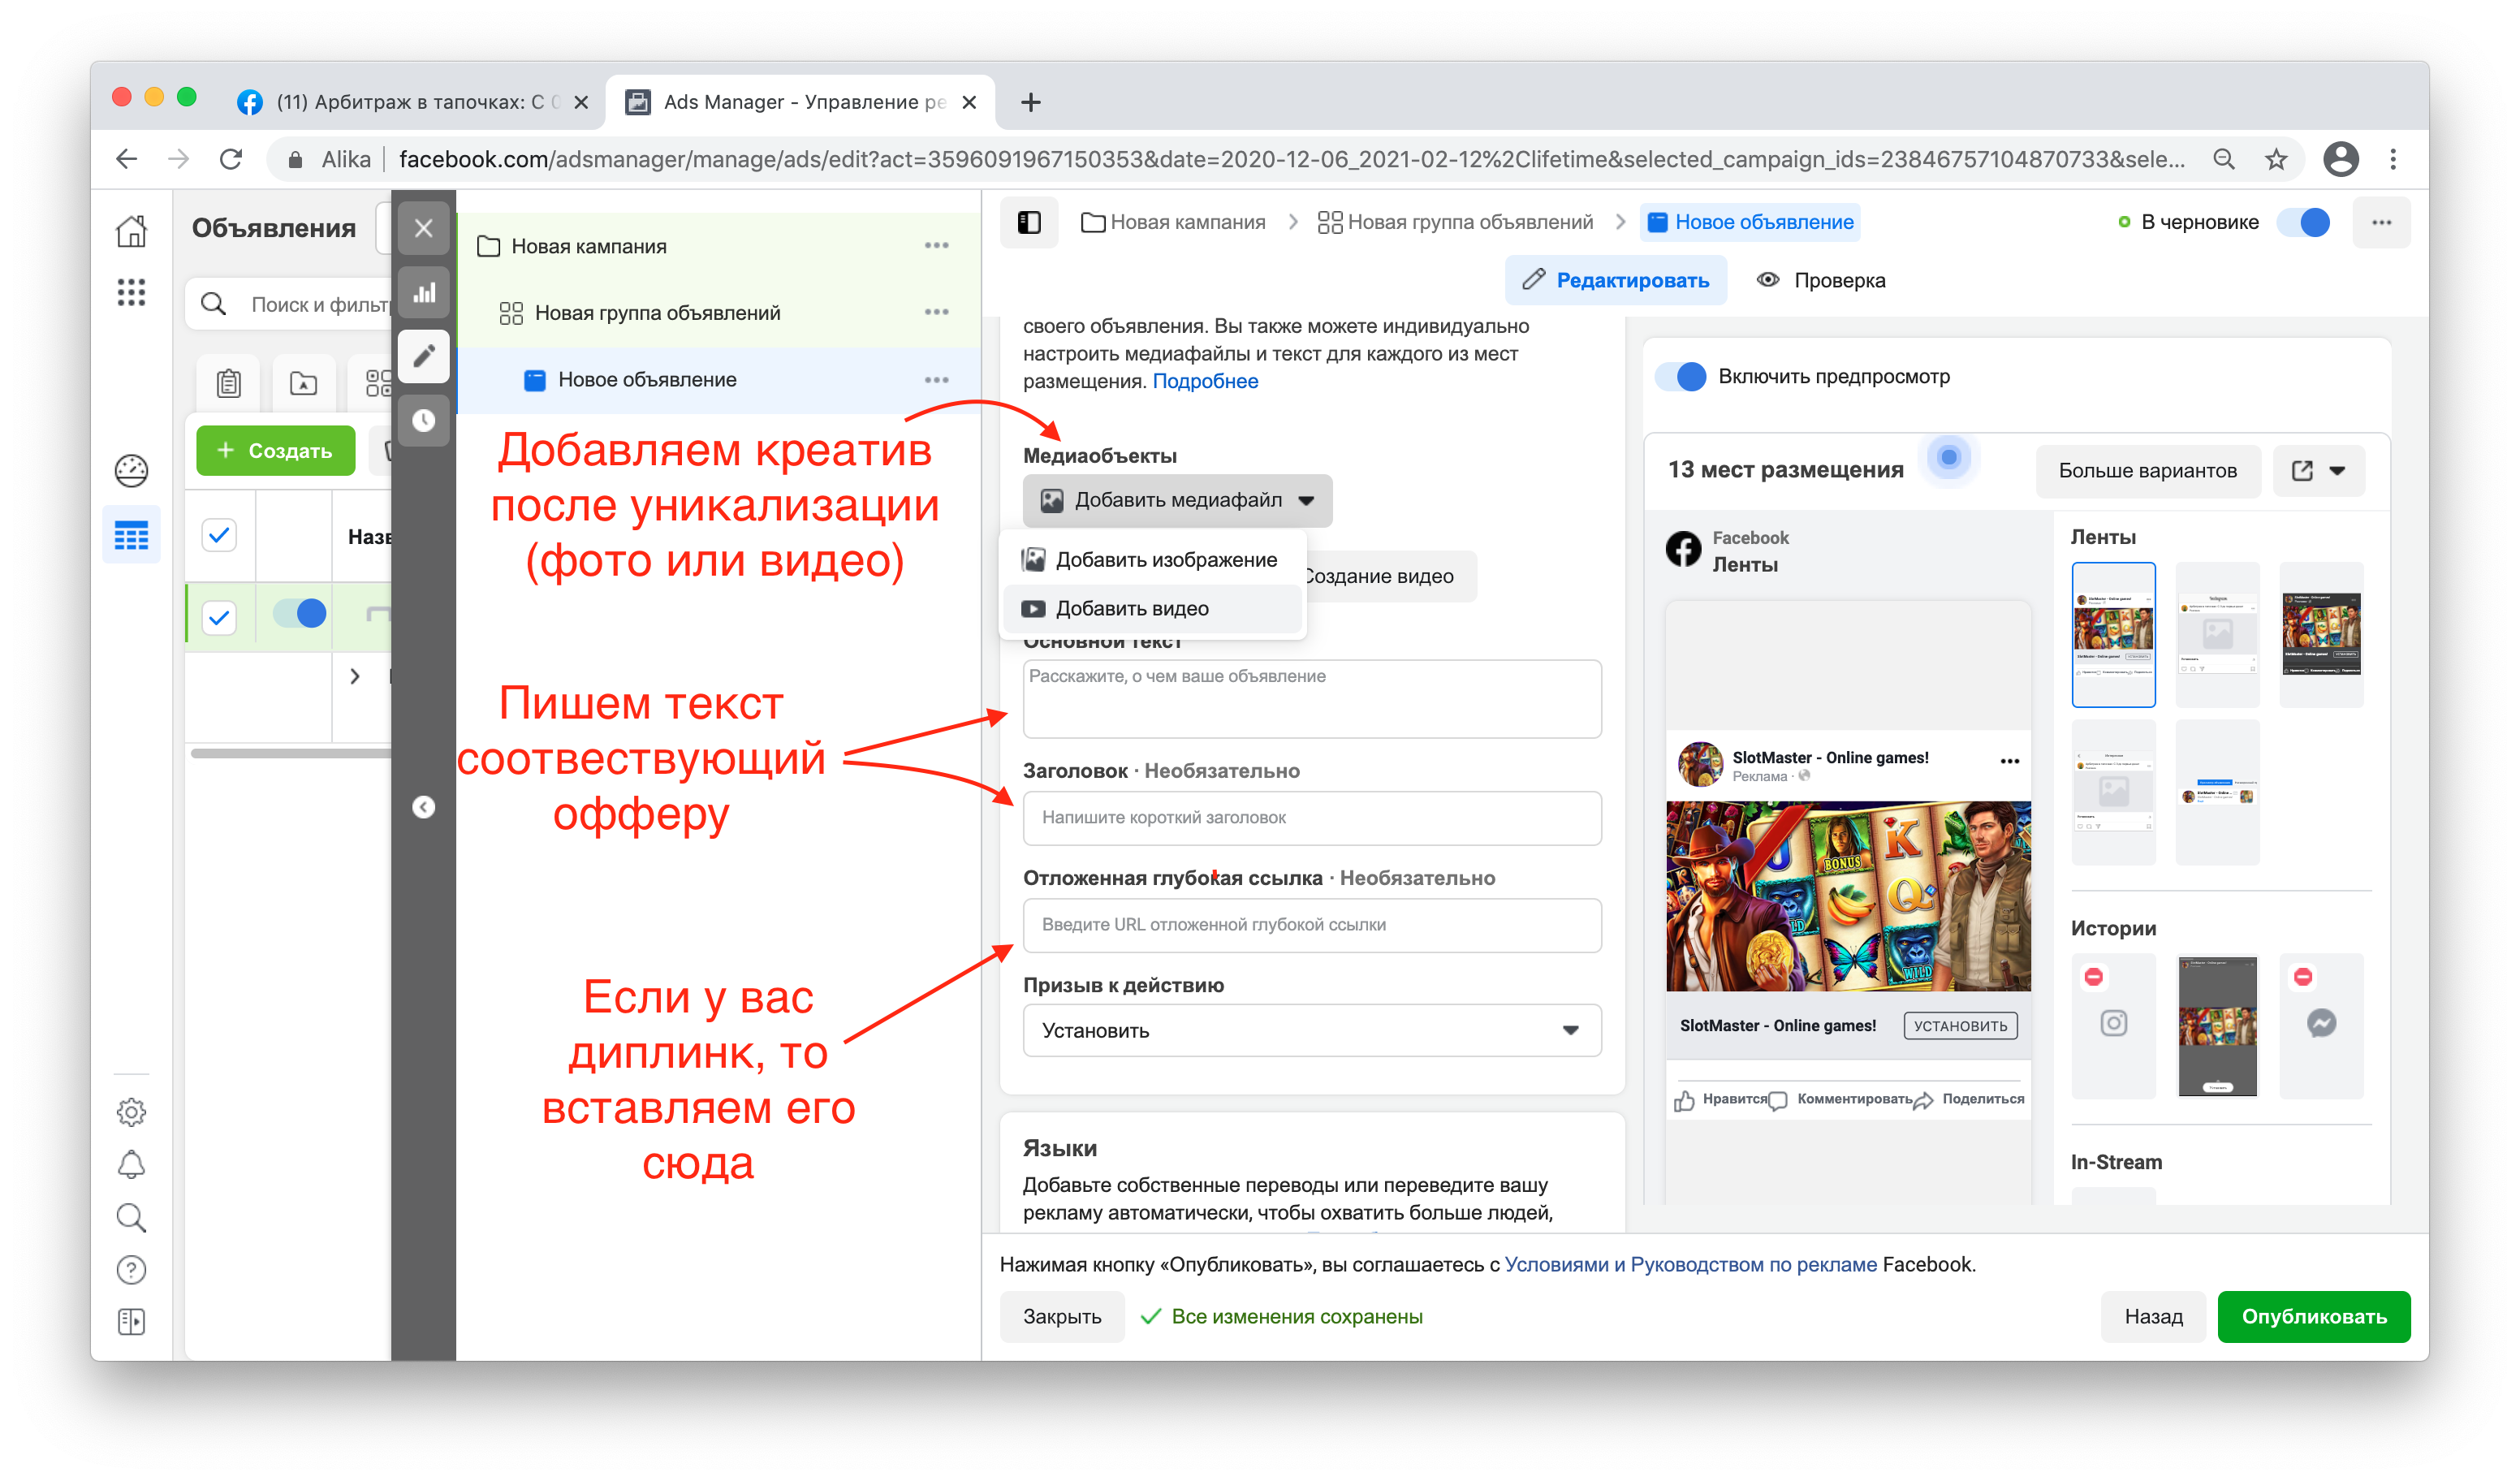Open Условиями и Руководством по рекламе link
The image size is (2520, 1481).
click(1690, 1265)
